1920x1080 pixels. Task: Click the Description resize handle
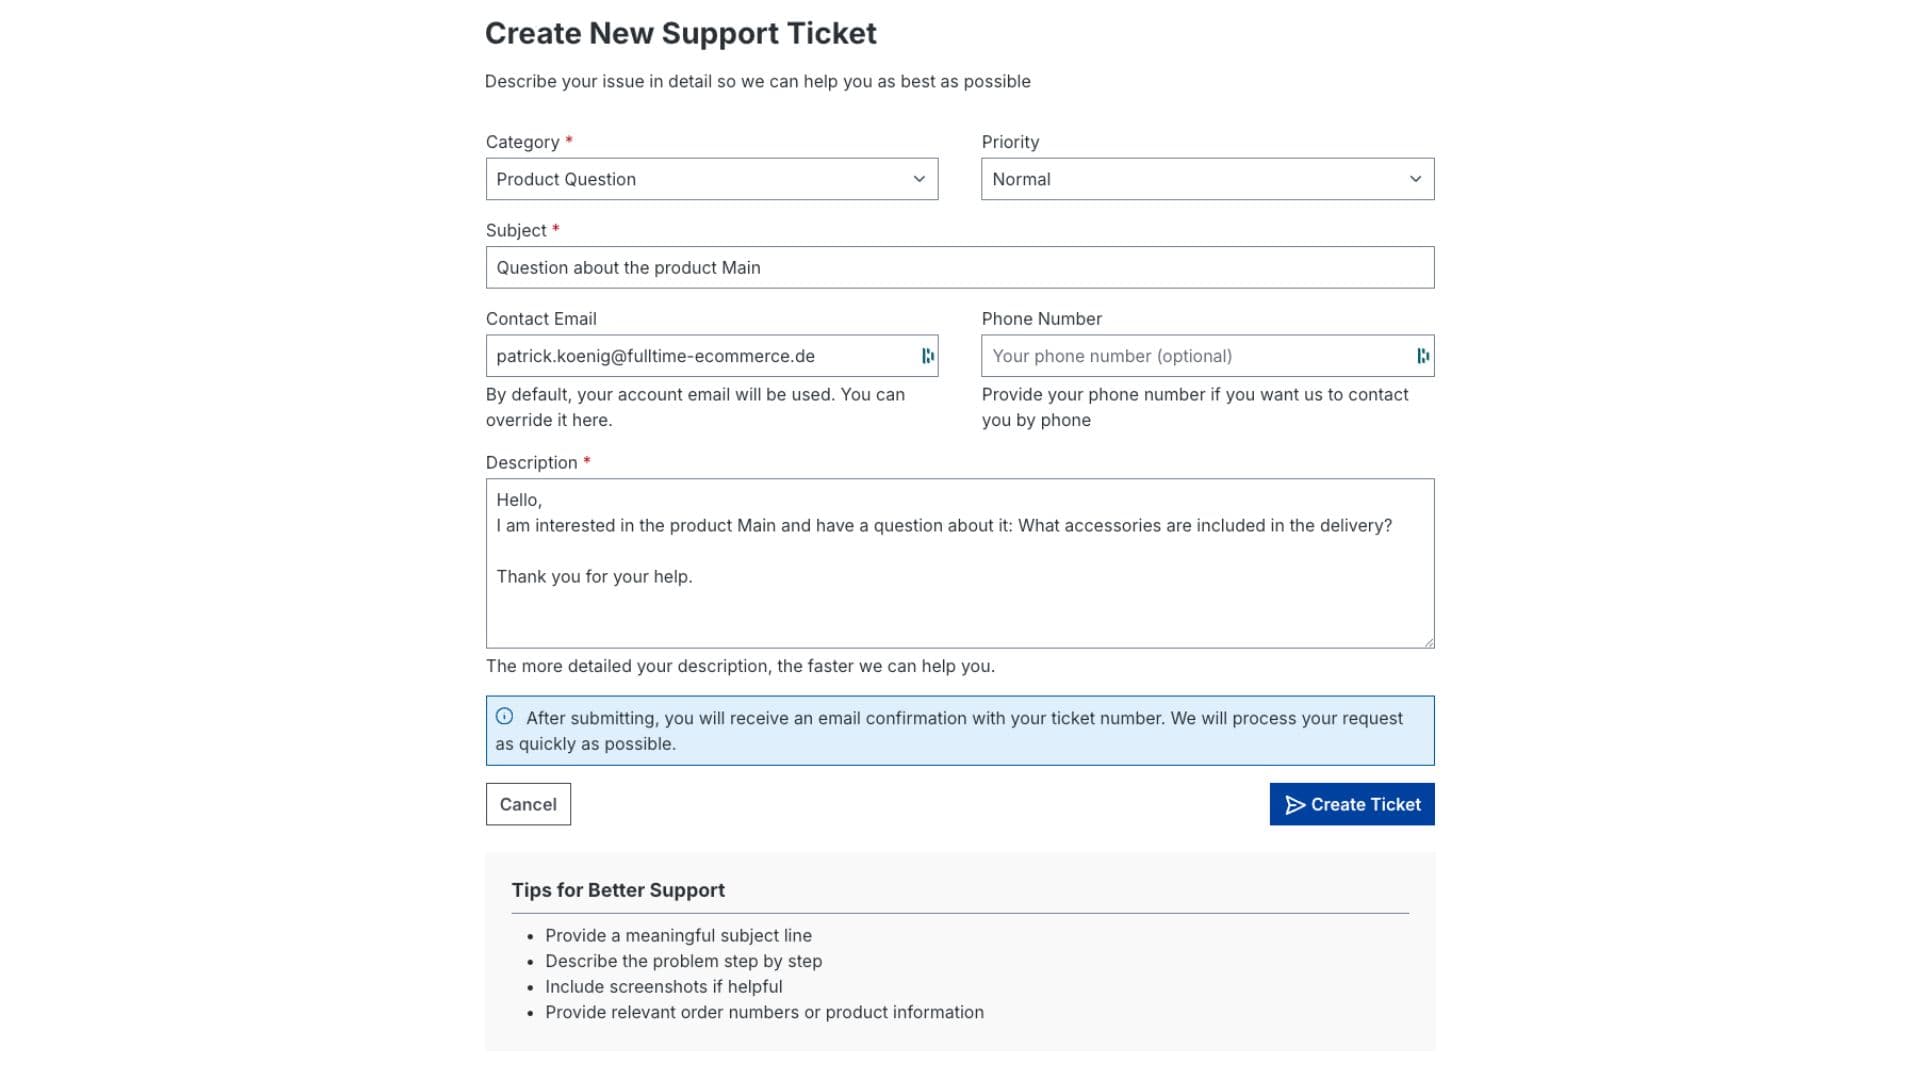pyautogui.click(x=1428, y=641)
